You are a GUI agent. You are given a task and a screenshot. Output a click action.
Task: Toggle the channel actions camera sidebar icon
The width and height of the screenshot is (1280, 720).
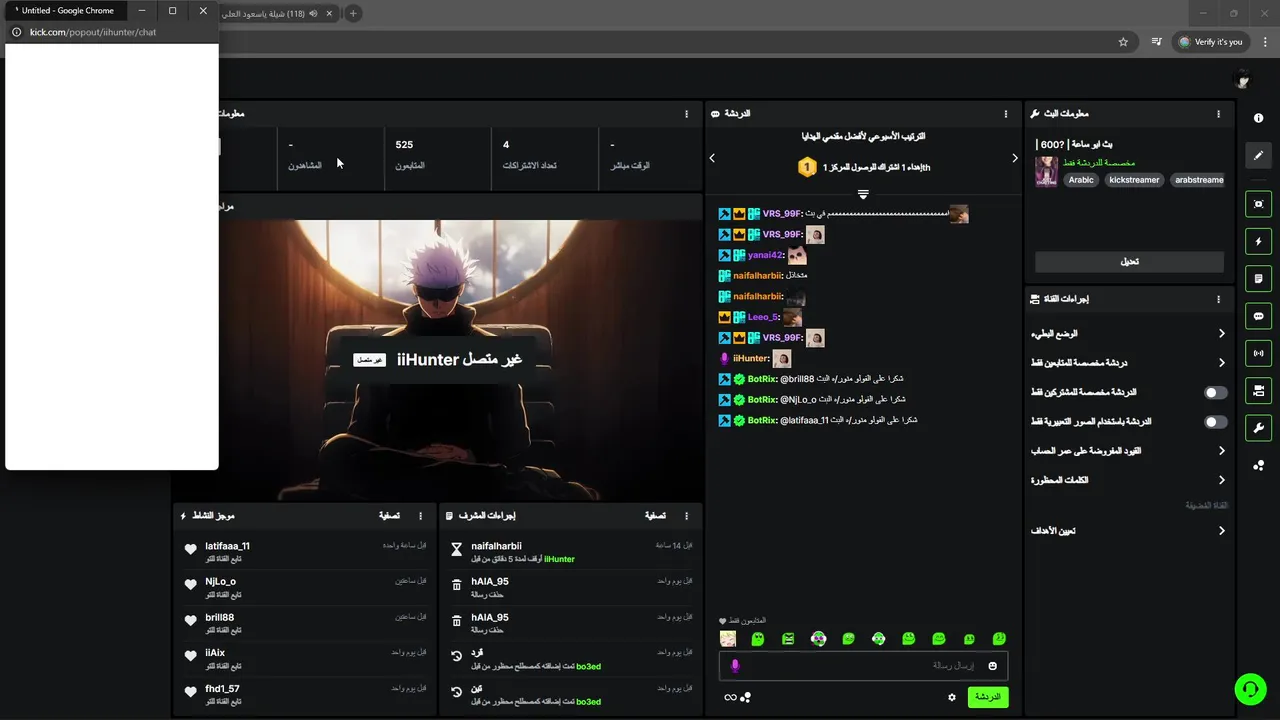1258,390
